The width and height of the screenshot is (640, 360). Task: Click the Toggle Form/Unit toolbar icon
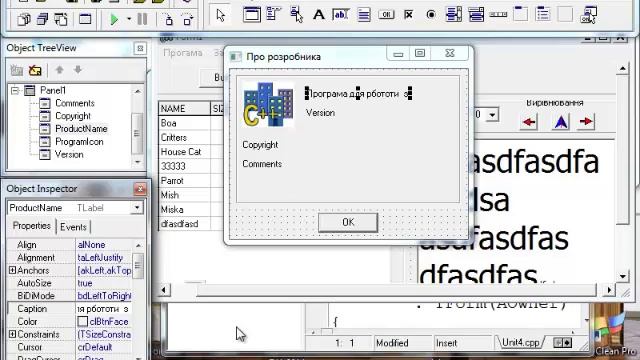pyautogui.click(x=61, y=19)
